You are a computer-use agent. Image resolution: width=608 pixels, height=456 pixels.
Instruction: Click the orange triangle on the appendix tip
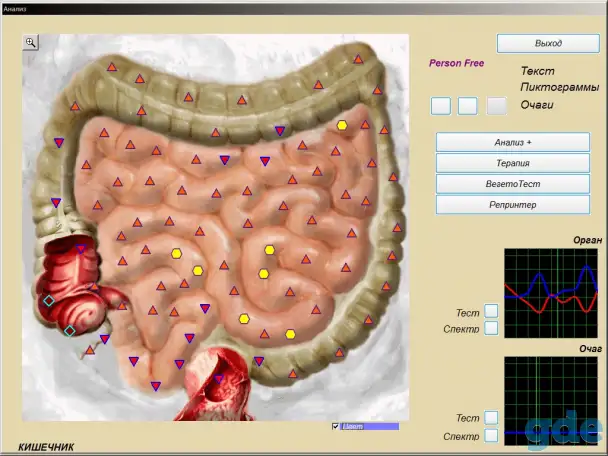pyautogui.click(x=90, y=350)
